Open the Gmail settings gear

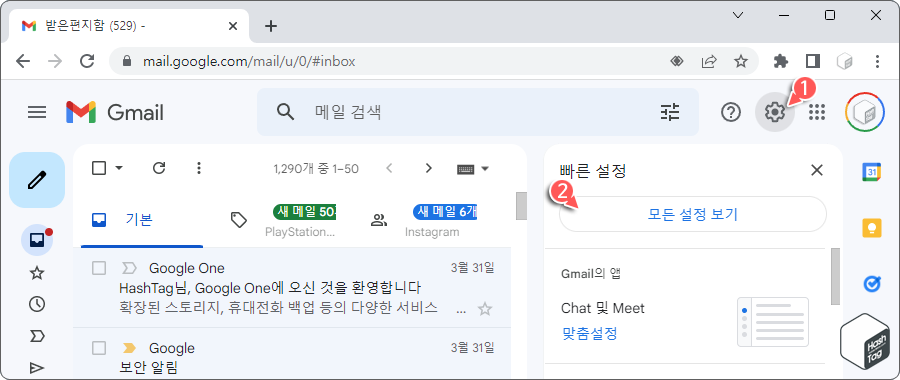click(x=775, y=112)
